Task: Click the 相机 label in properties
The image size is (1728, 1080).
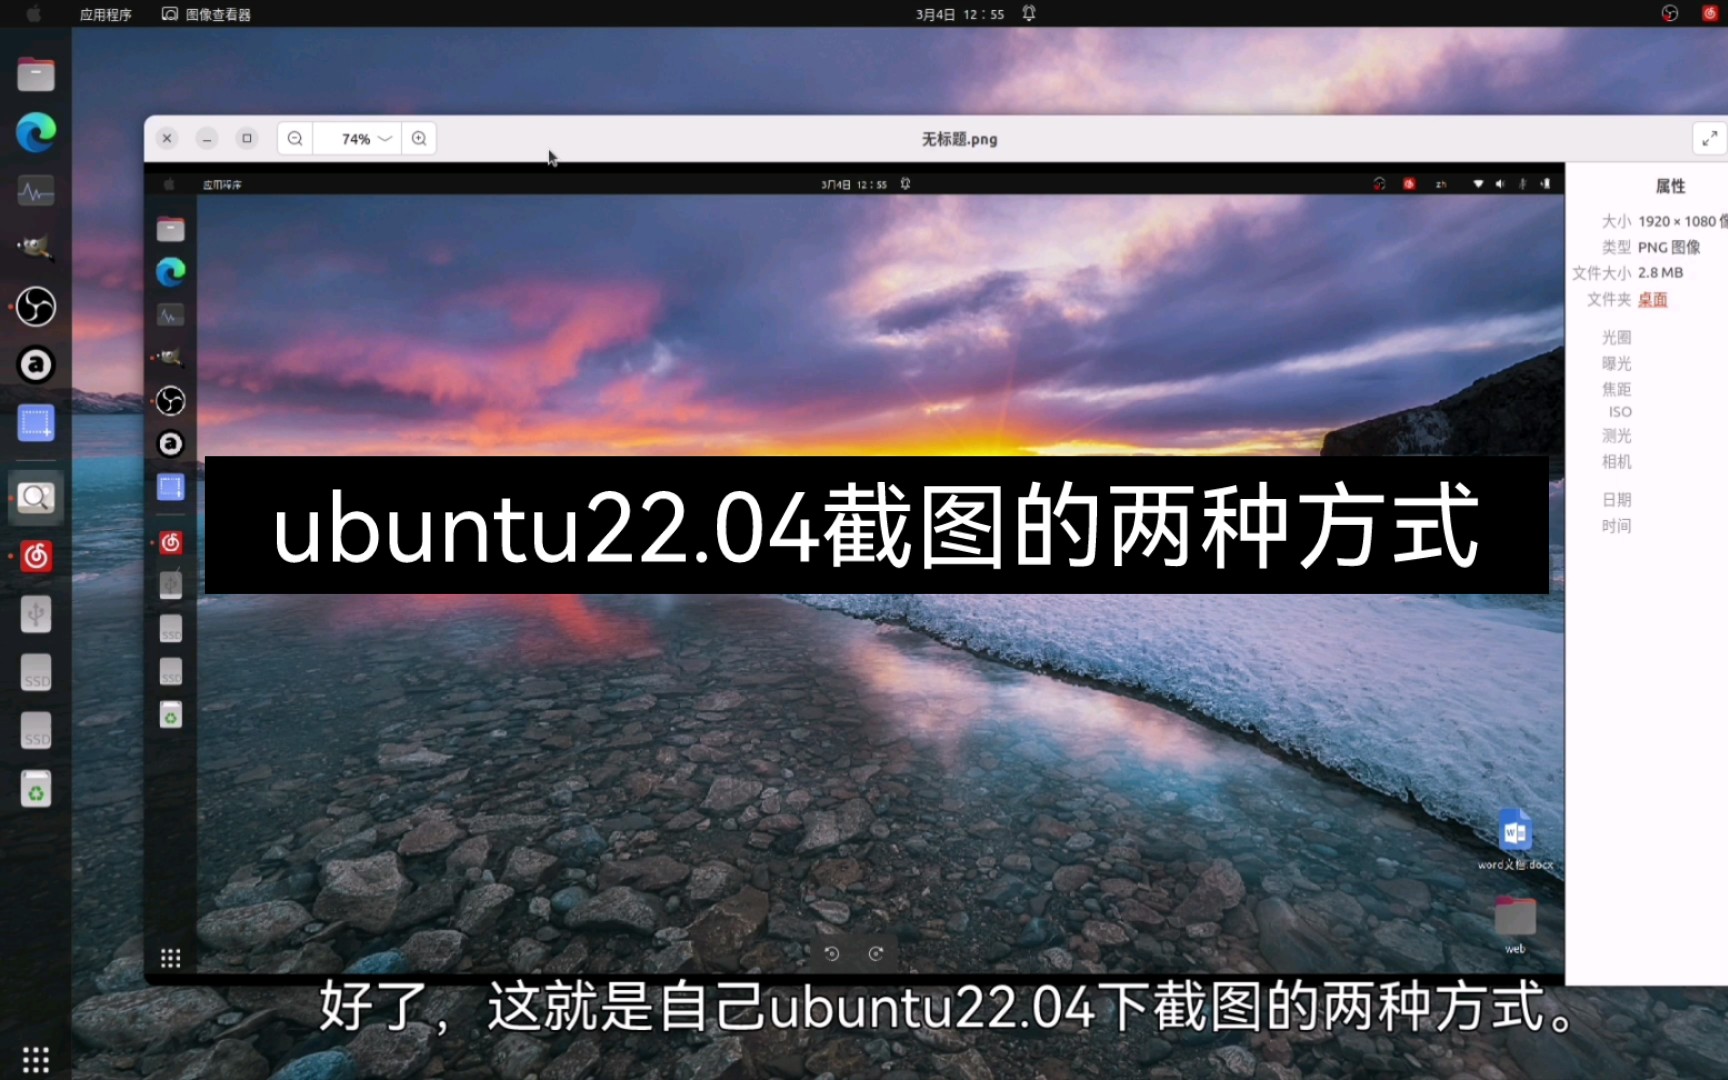Action: click(x=1616, y=461)
